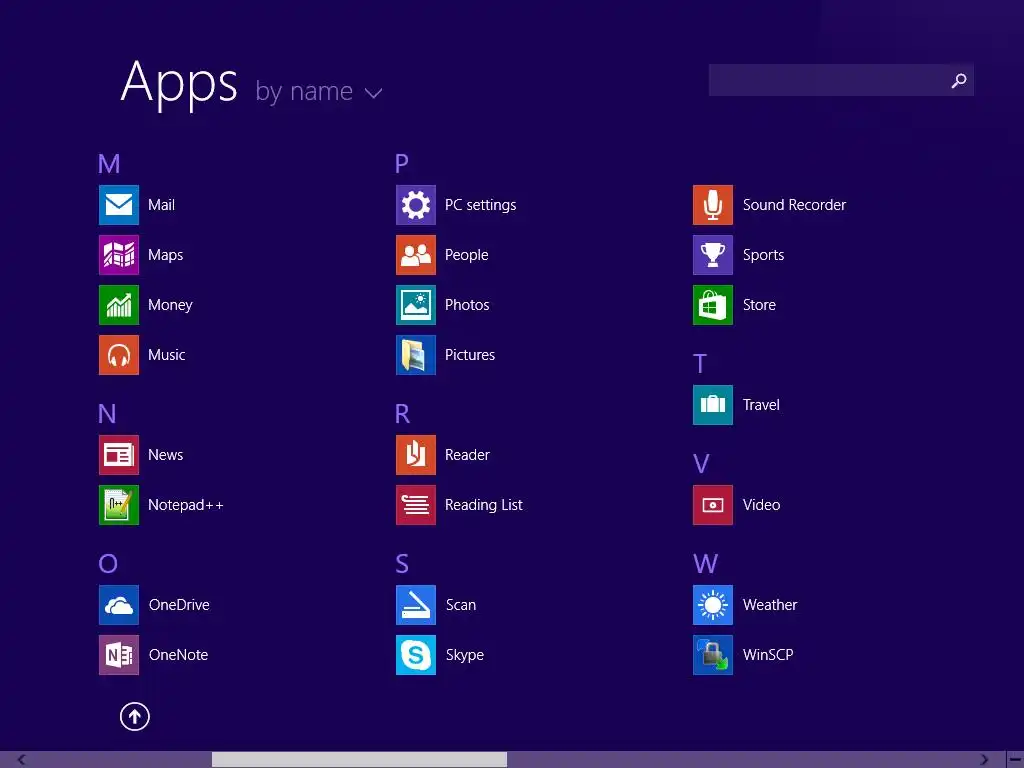This screenshot has width=1024, height=768.
Task: Launch the Skype icon
Action: coord(416,655)
